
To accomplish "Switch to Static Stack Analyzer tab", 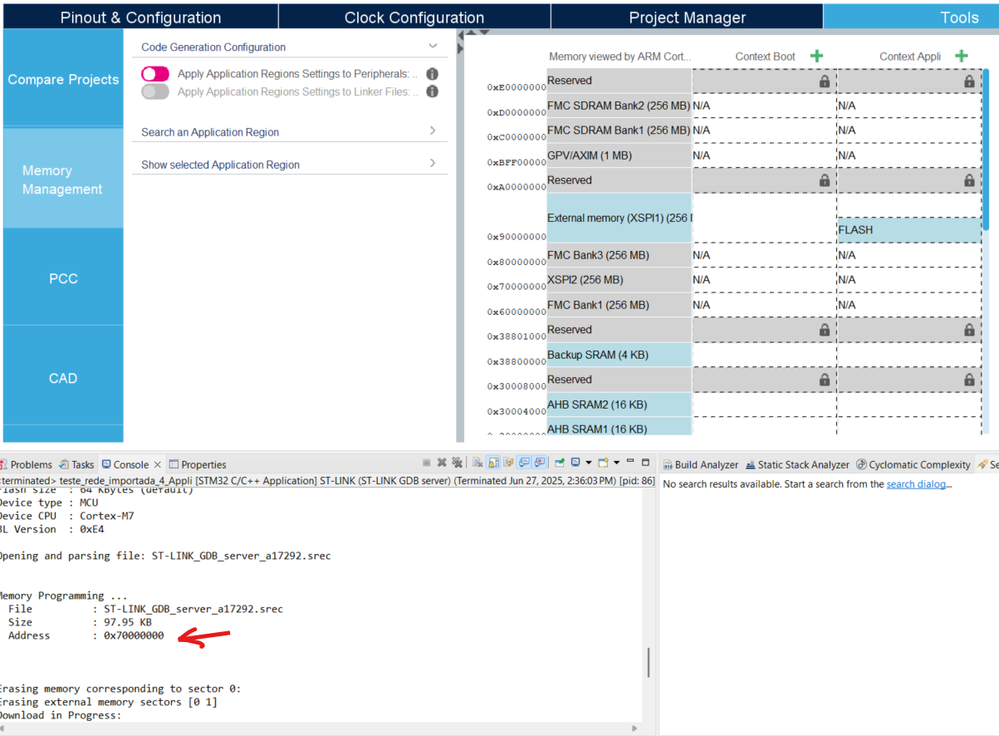I will (x=797, y=465).
